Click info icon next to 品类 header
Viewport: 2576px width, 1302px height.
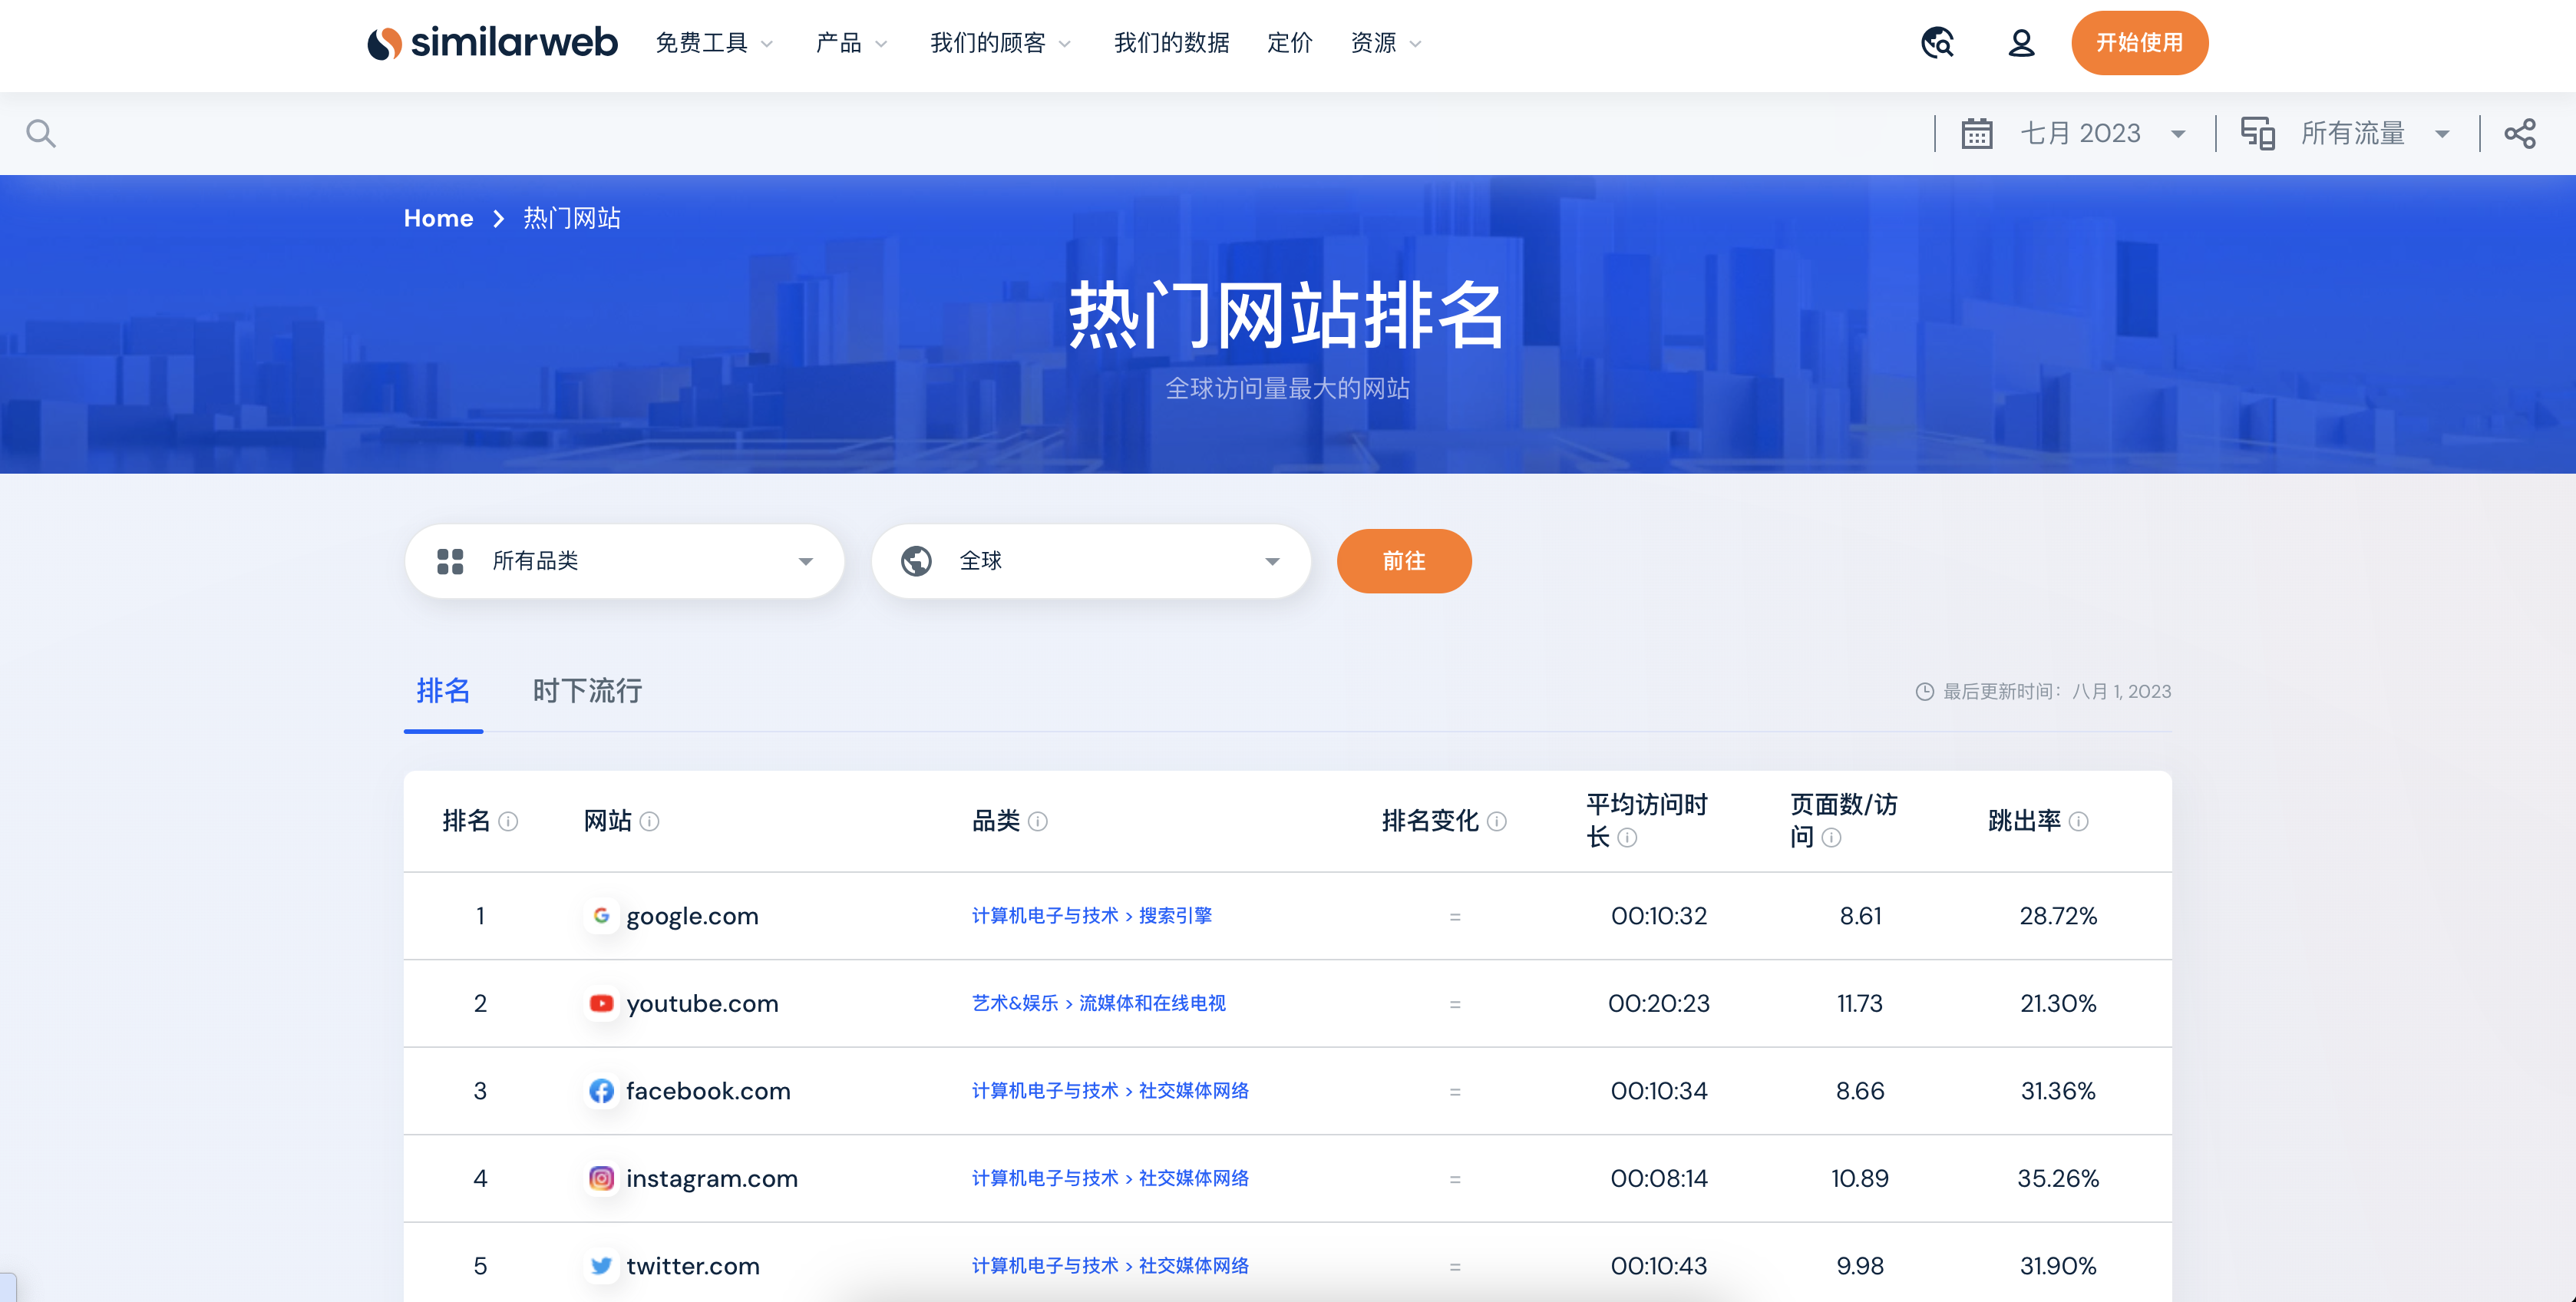(1038, 821)
